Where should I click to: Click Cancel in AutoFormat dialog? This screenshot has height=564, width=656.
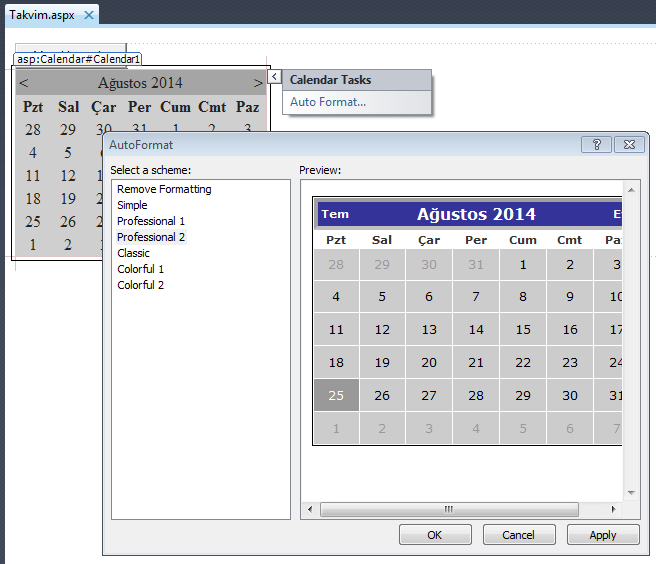coord(519,535)
